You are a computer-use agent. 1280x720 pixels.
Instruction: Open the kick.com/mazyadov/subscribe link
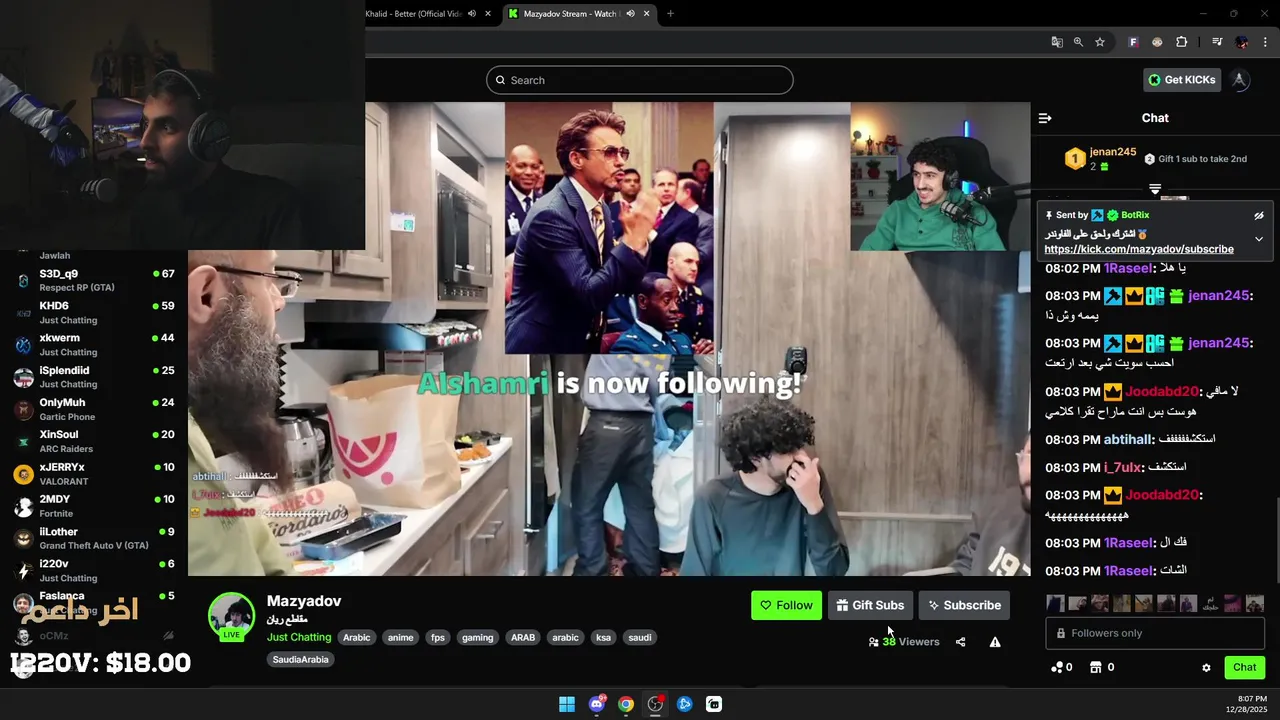click(1139, 249)
